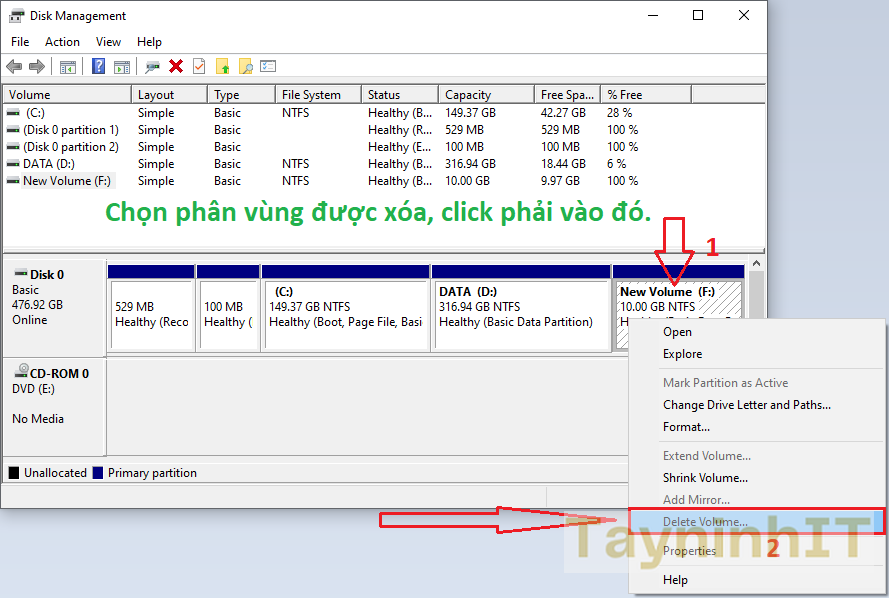Click the blue Help question mark icon
Viewport: 889px width, 598px height.
pos(98,67)
